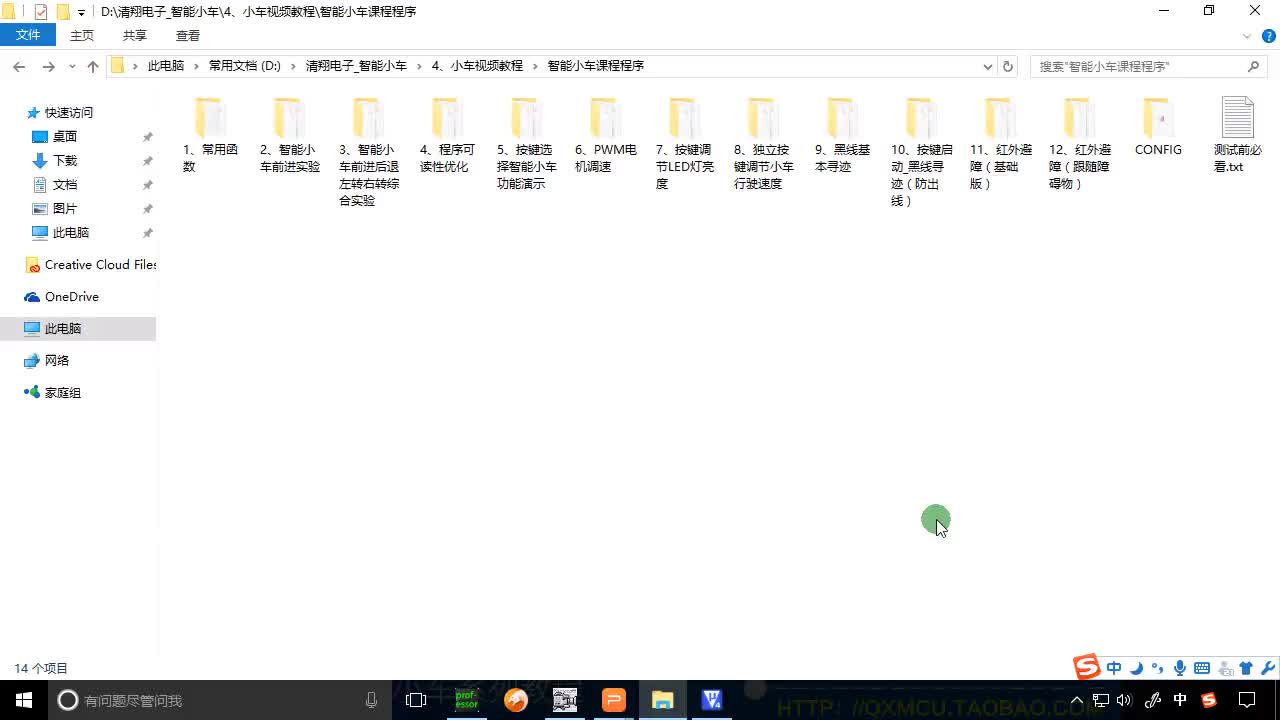Select folder "3、智能小车前进后退左转右转综合实验"
The height and width of the screenshot is (720, 1280).
(369, 152)
